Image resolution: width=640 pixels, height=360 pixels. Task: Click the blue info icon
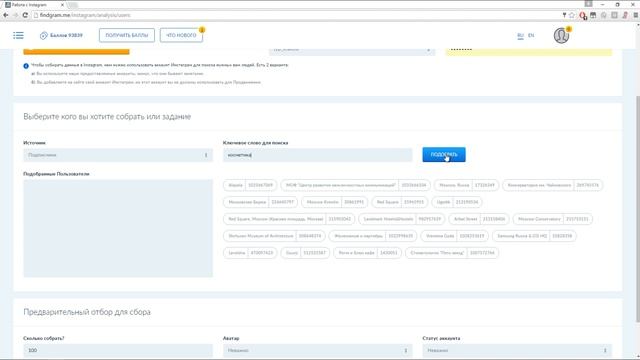26,66
